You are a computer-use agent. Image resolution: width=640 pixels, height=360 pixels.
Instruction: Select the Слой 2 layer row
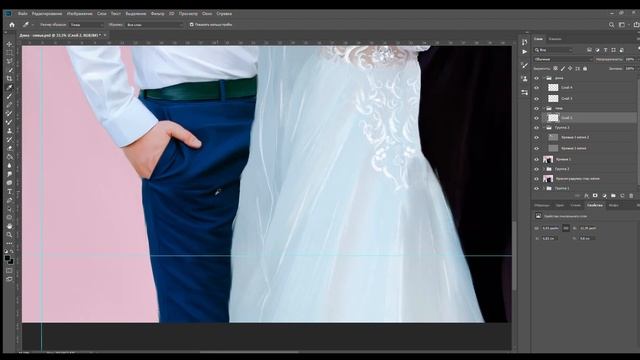(588, 118)
